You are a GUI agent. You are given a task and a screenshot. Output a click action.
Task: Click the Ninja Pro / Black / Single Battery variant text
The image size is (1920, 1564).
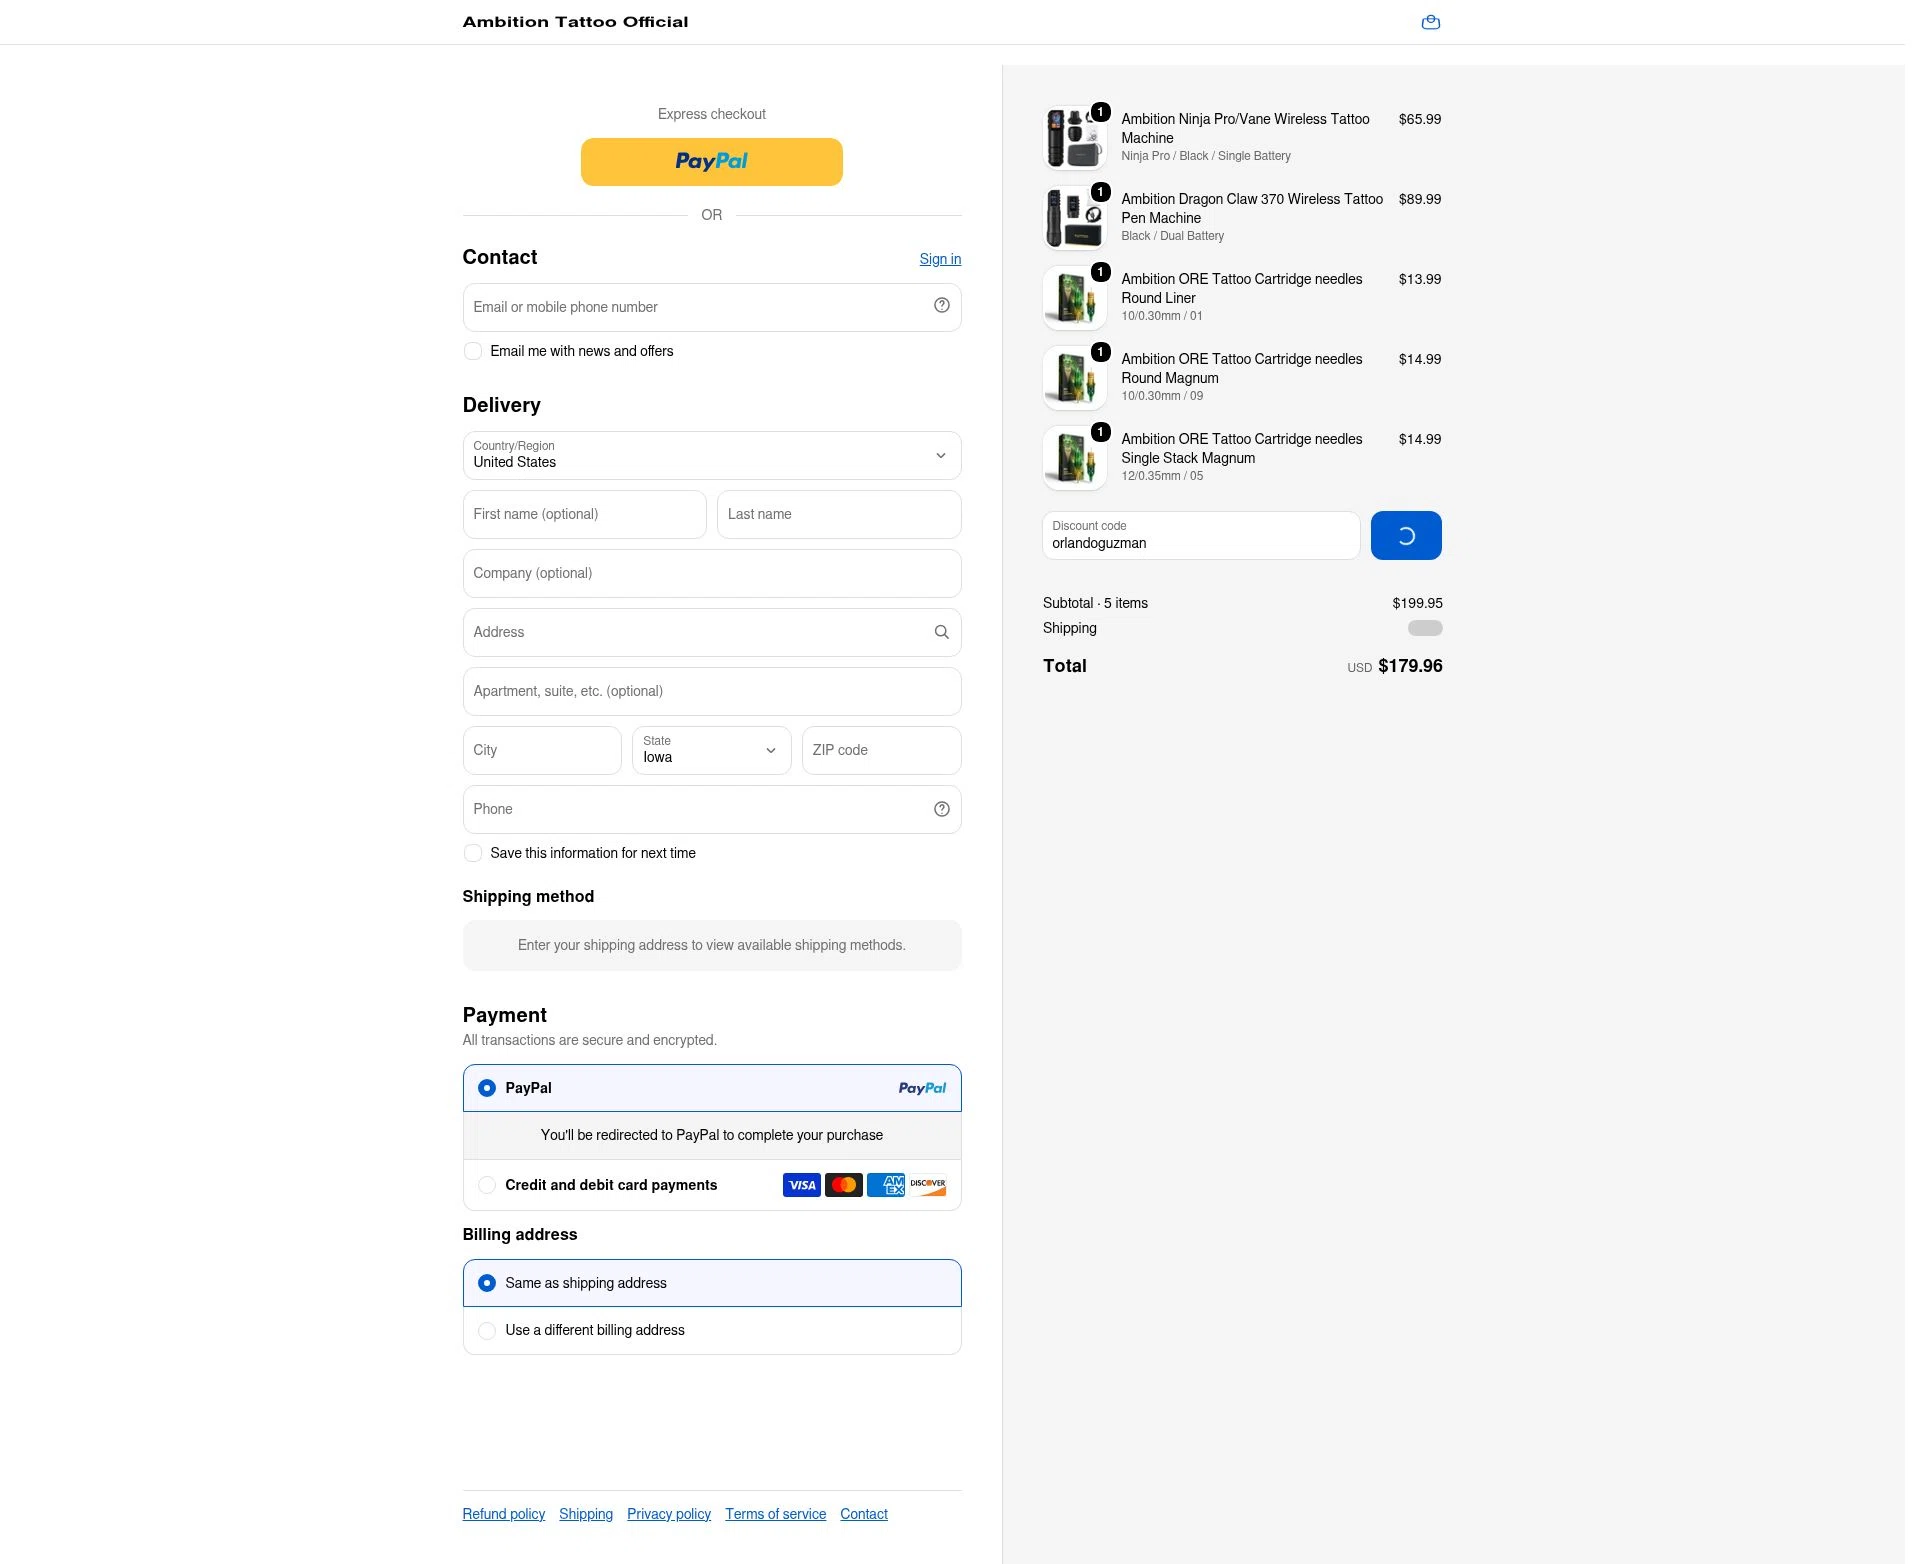click(x=1206, y=156)
